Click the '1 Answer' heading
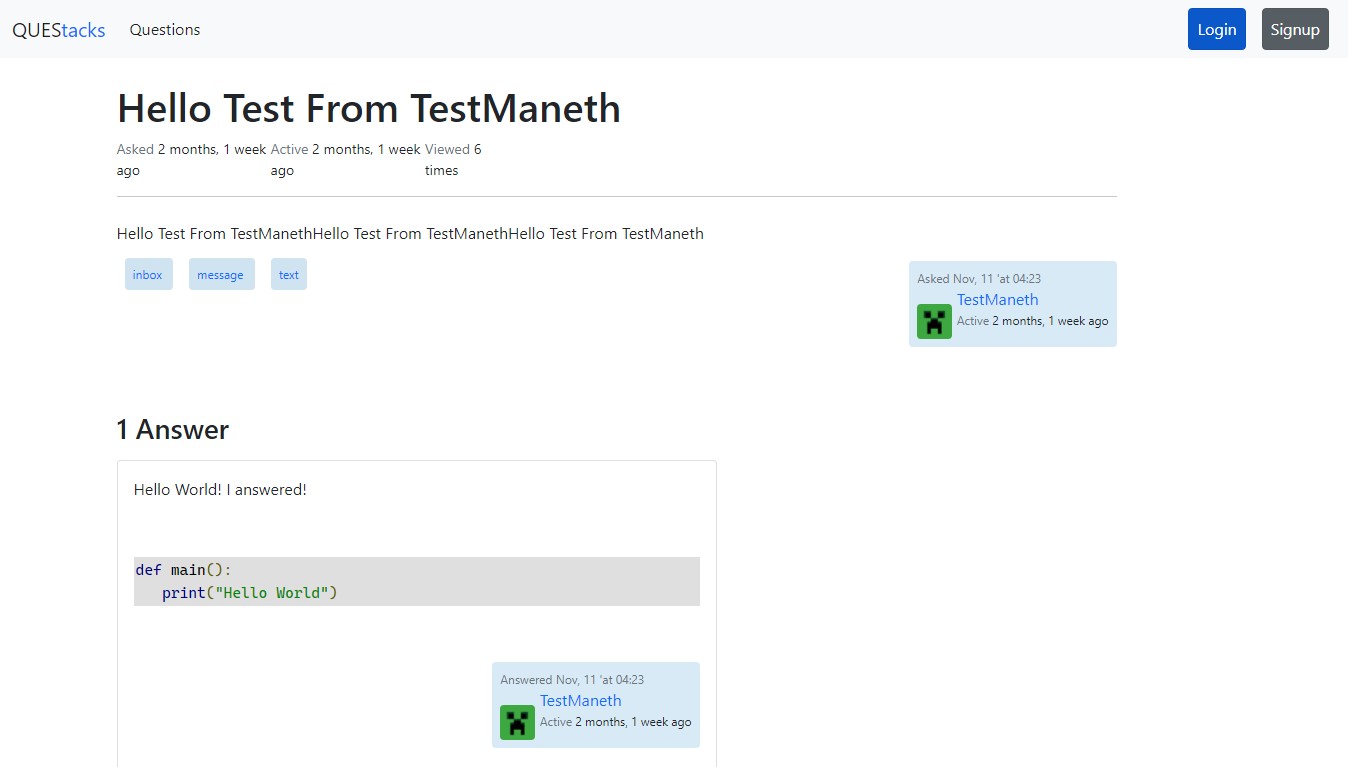Image resolution: width=1348 pixels, height=767 pixels. 172,430
